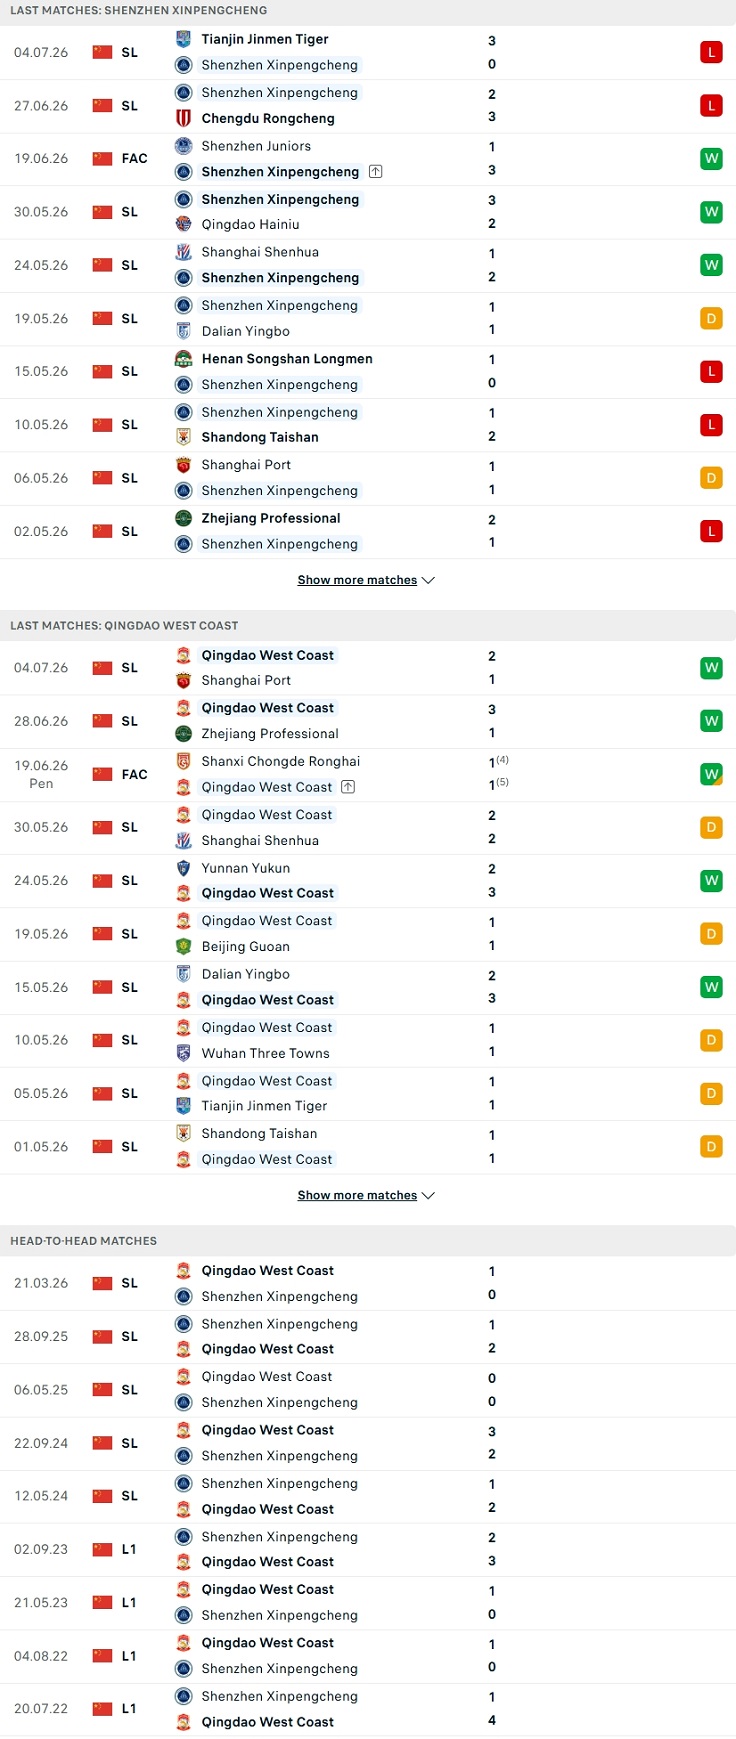Click the Henan Songshan Longmen logo
This screenshot has width=736, height=1739.
(x=183, y=359)
